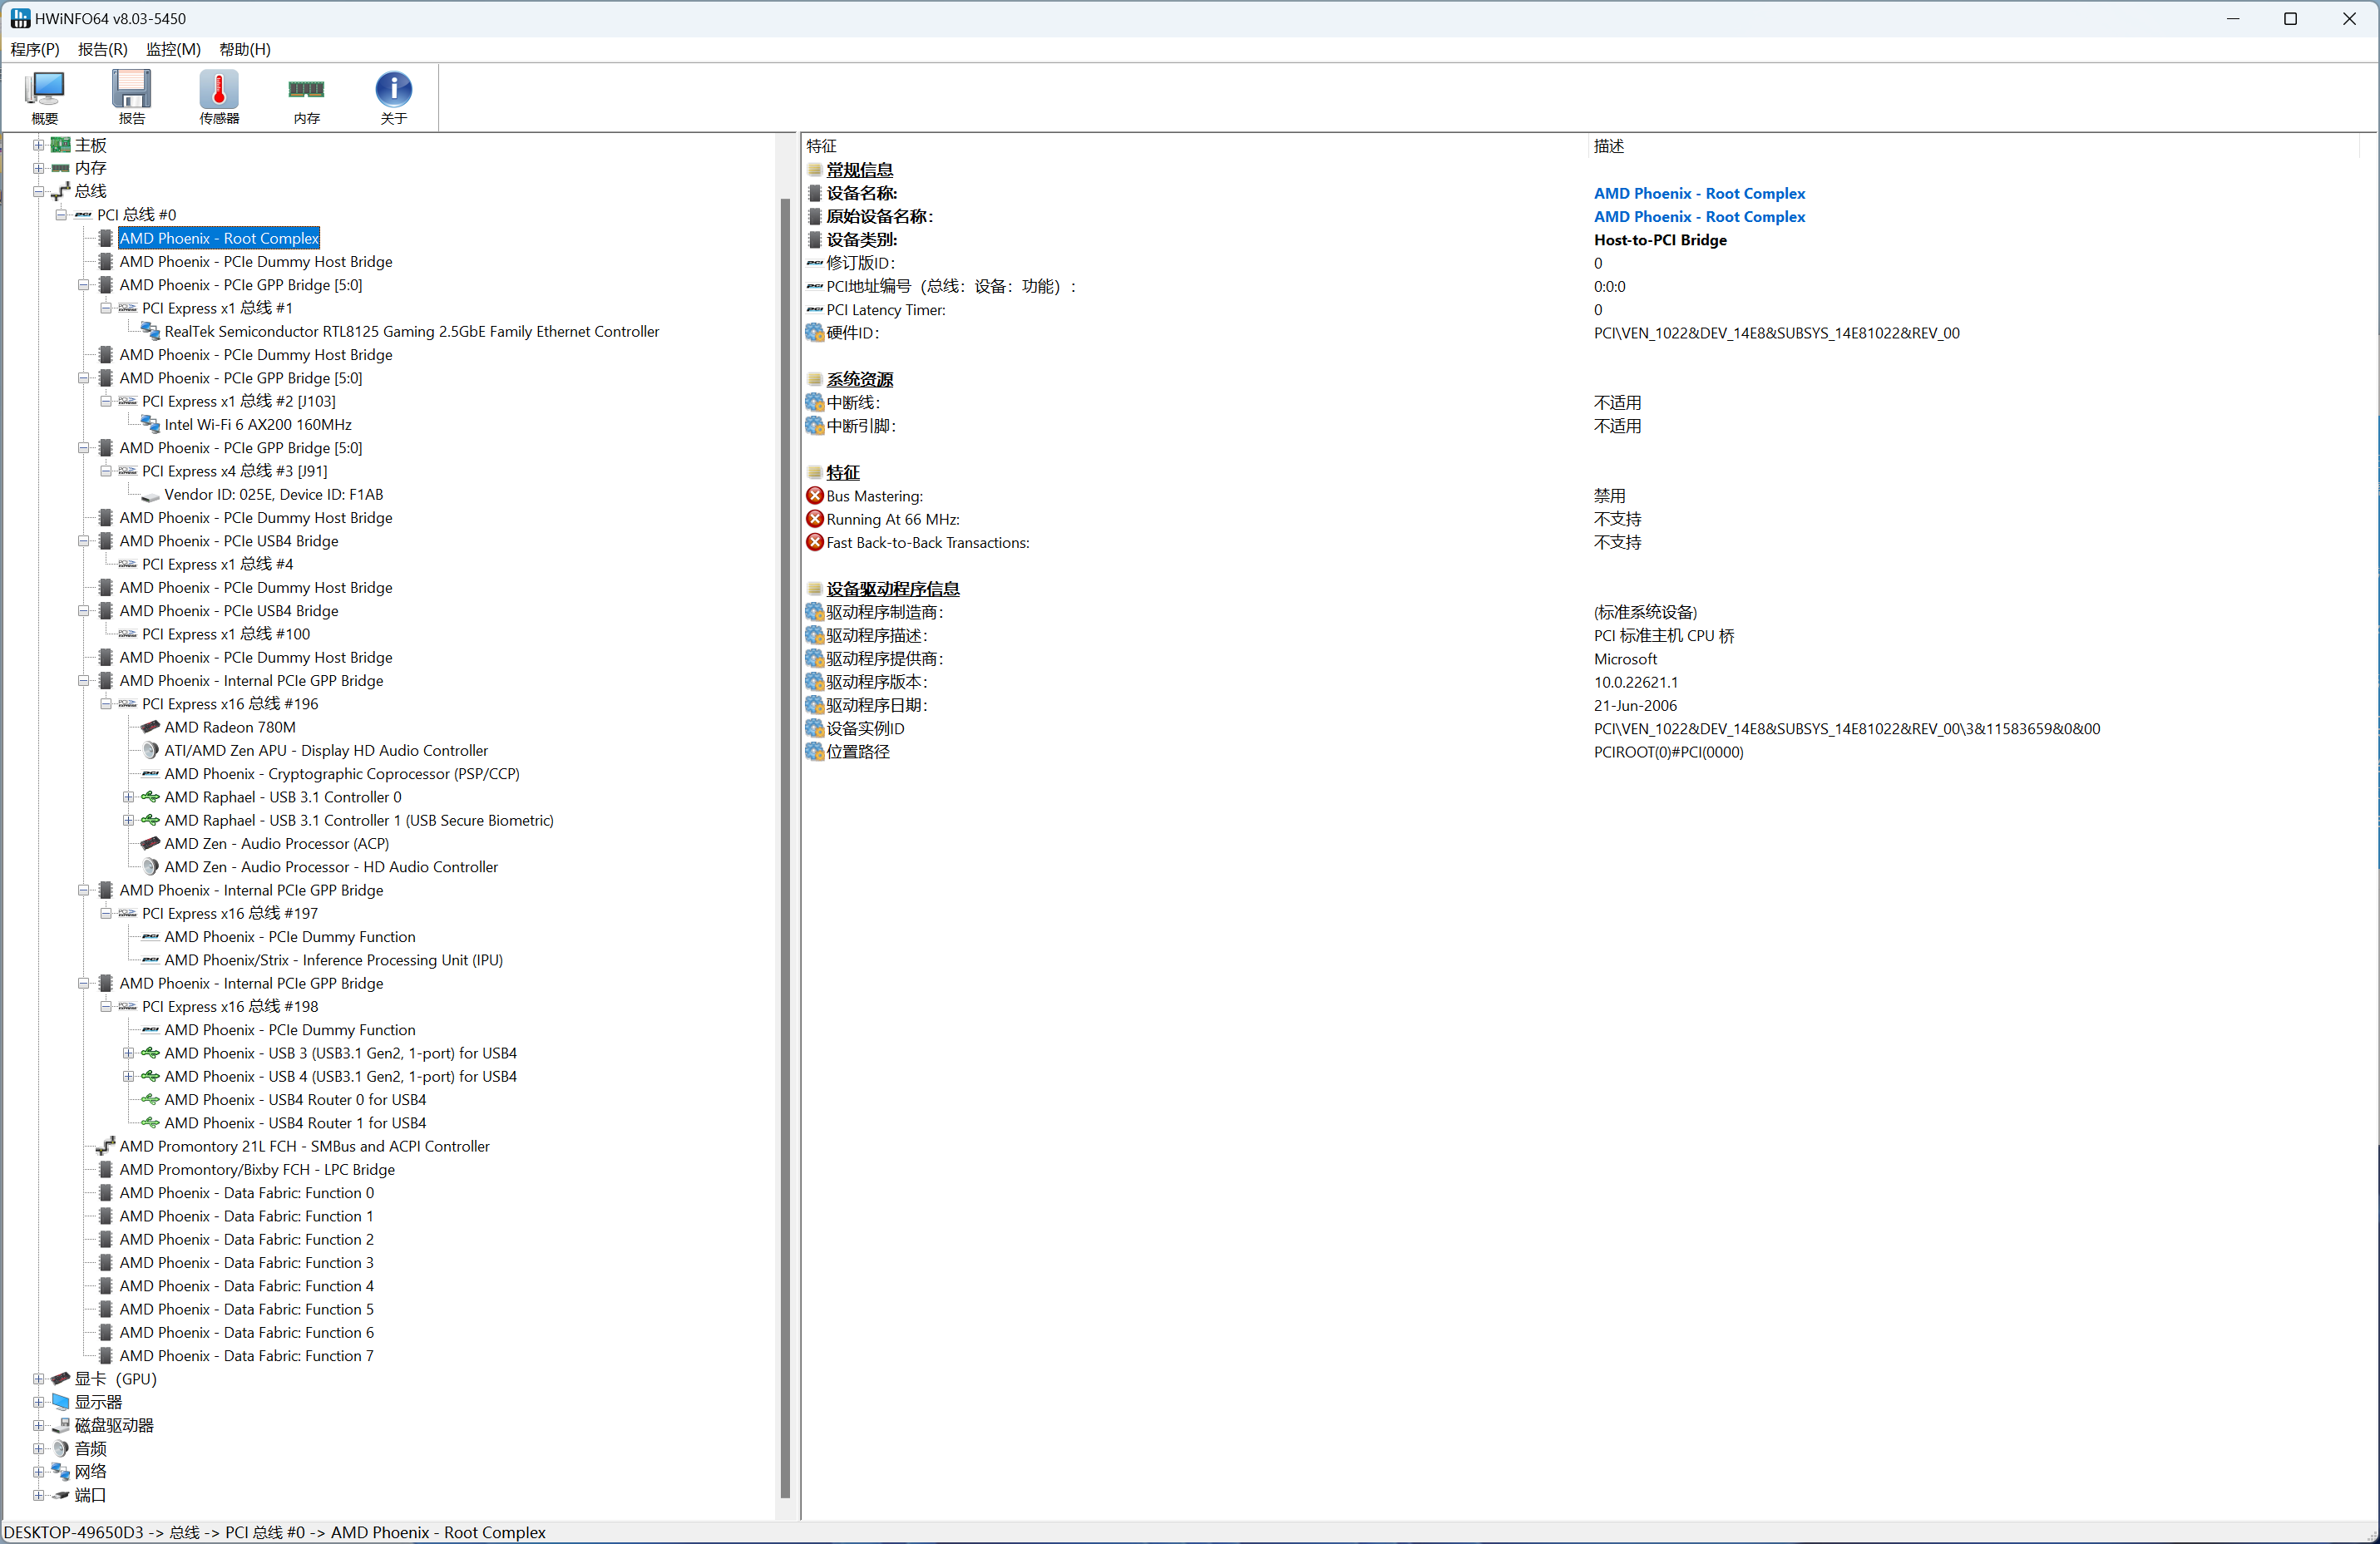Click the speaker icon beside Display HD Audio Controller
Screen dimensions: 2380x1544
[x=151, y=750]
